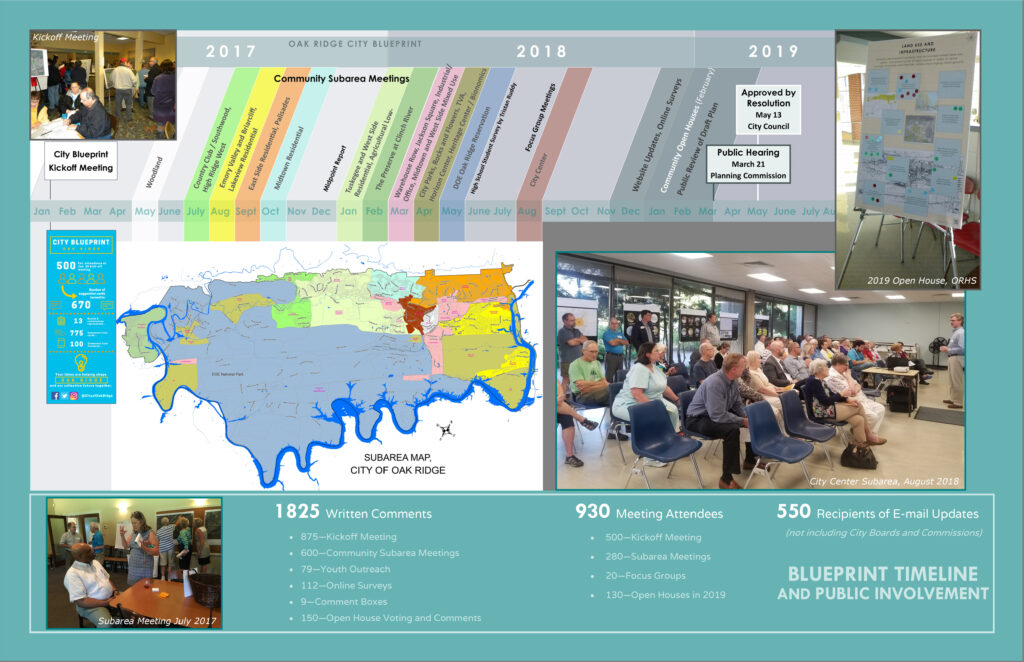Viewport: 1024px width, 662px height.
Task: Click the 930 Meeting Attendees heading
Action: tap(649, 512)
